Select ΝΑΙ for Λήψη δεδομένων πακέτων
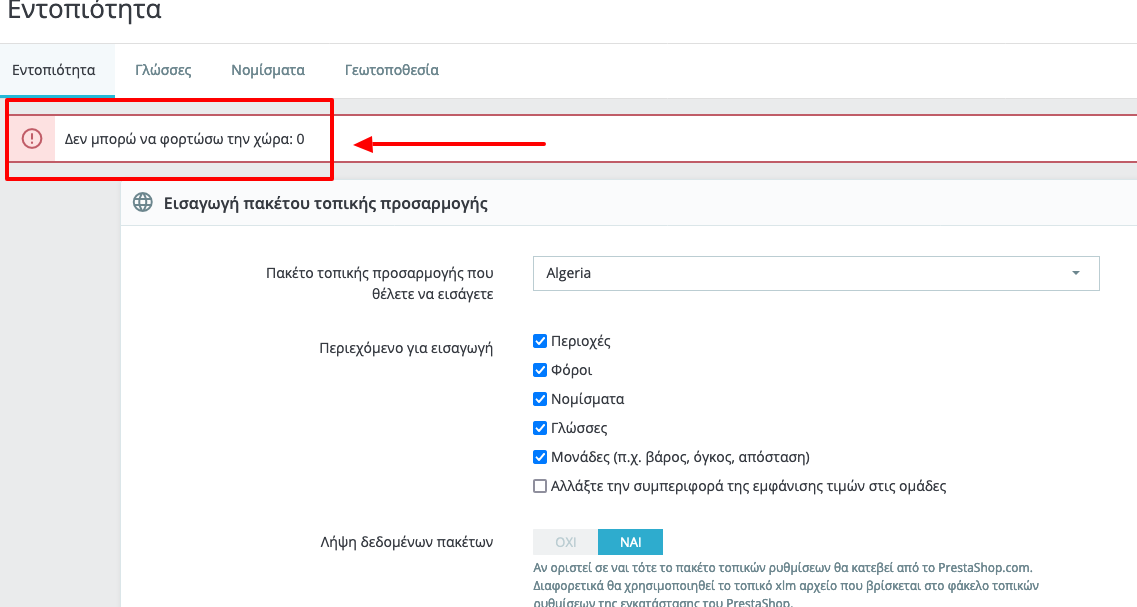Image resolution: width=1137 pixels, height=607 pixels. coord(630,542)
